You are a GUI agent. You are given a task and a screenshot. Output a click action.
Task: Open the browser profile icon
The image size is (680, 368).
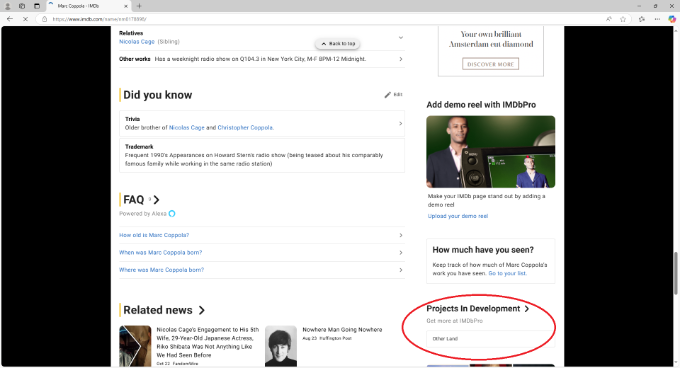(7, 6)
